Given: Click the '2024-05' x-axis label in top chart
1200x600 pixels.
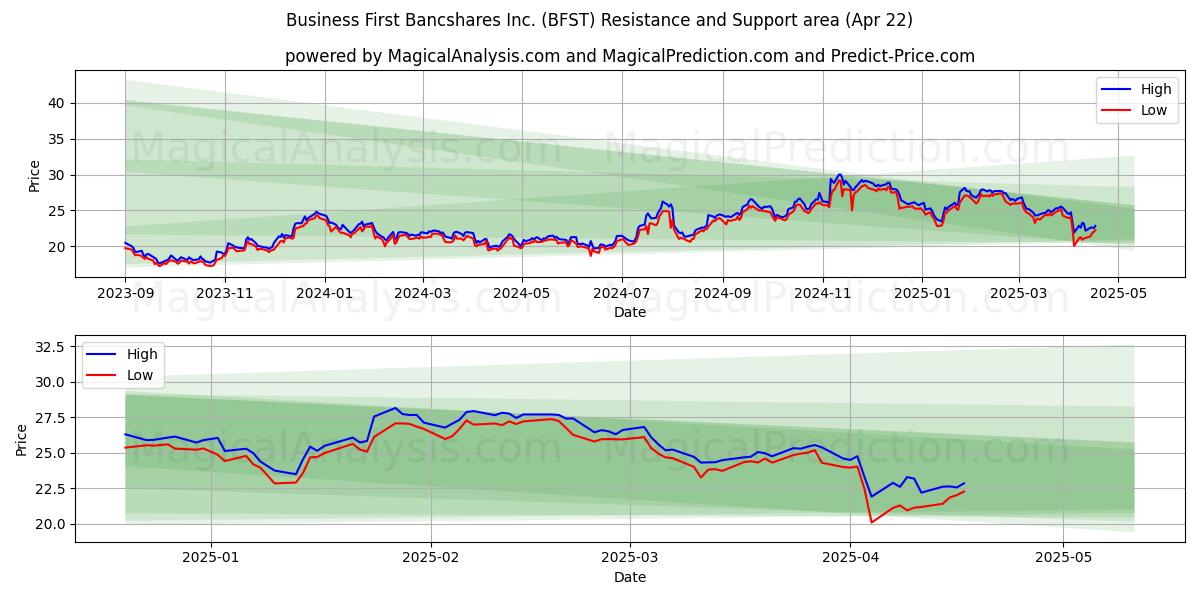Looking at the screenshot, I should (x=523, y=295).
